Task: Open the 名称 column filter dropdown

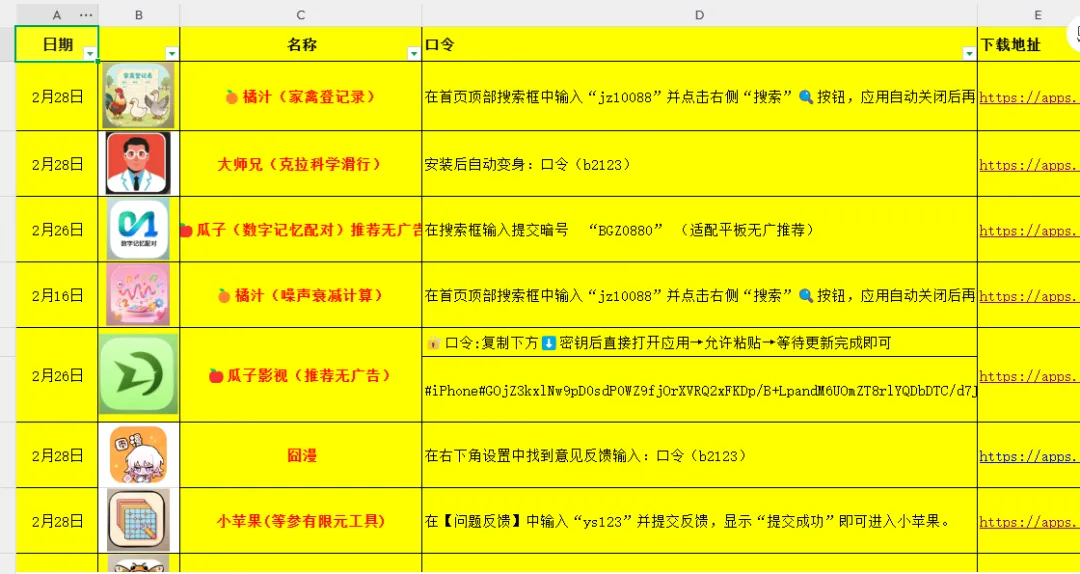Action: (414, 54)
